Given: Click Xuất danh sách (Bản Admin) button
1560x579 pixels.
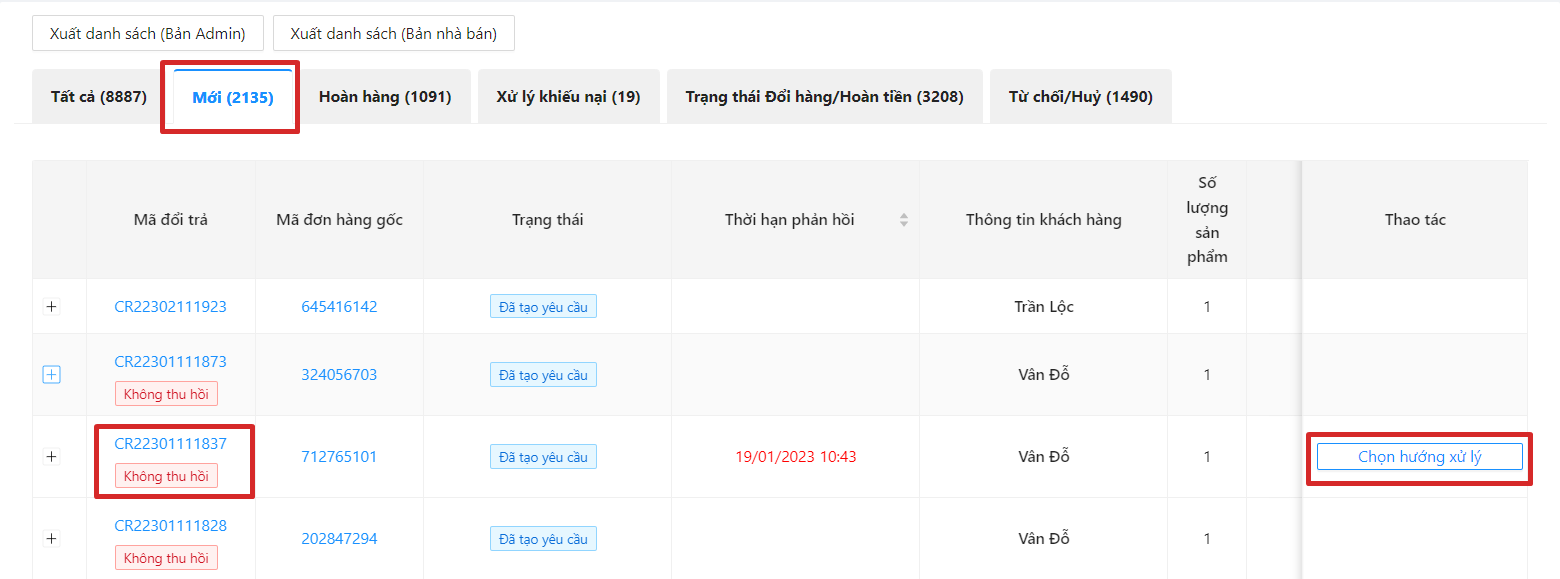Looking at the screenshot, I should (148, 33).
